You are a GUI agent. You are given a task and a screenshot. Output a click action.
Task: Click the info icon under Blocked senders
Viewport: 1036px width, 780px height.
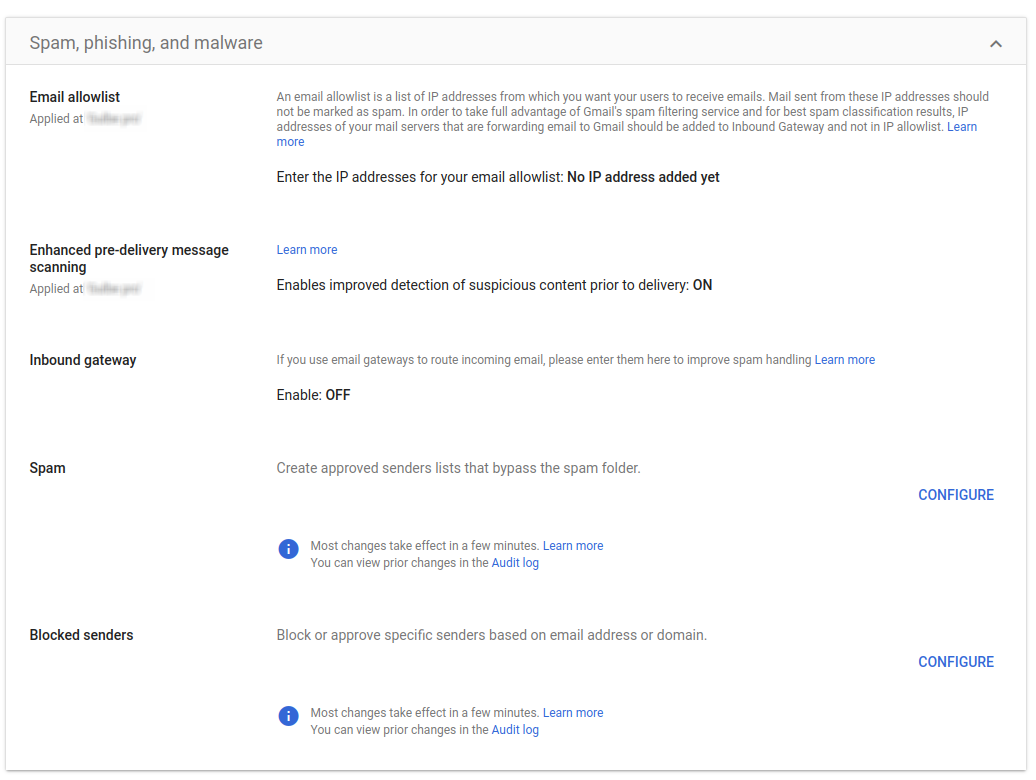(x=288, y=716)
